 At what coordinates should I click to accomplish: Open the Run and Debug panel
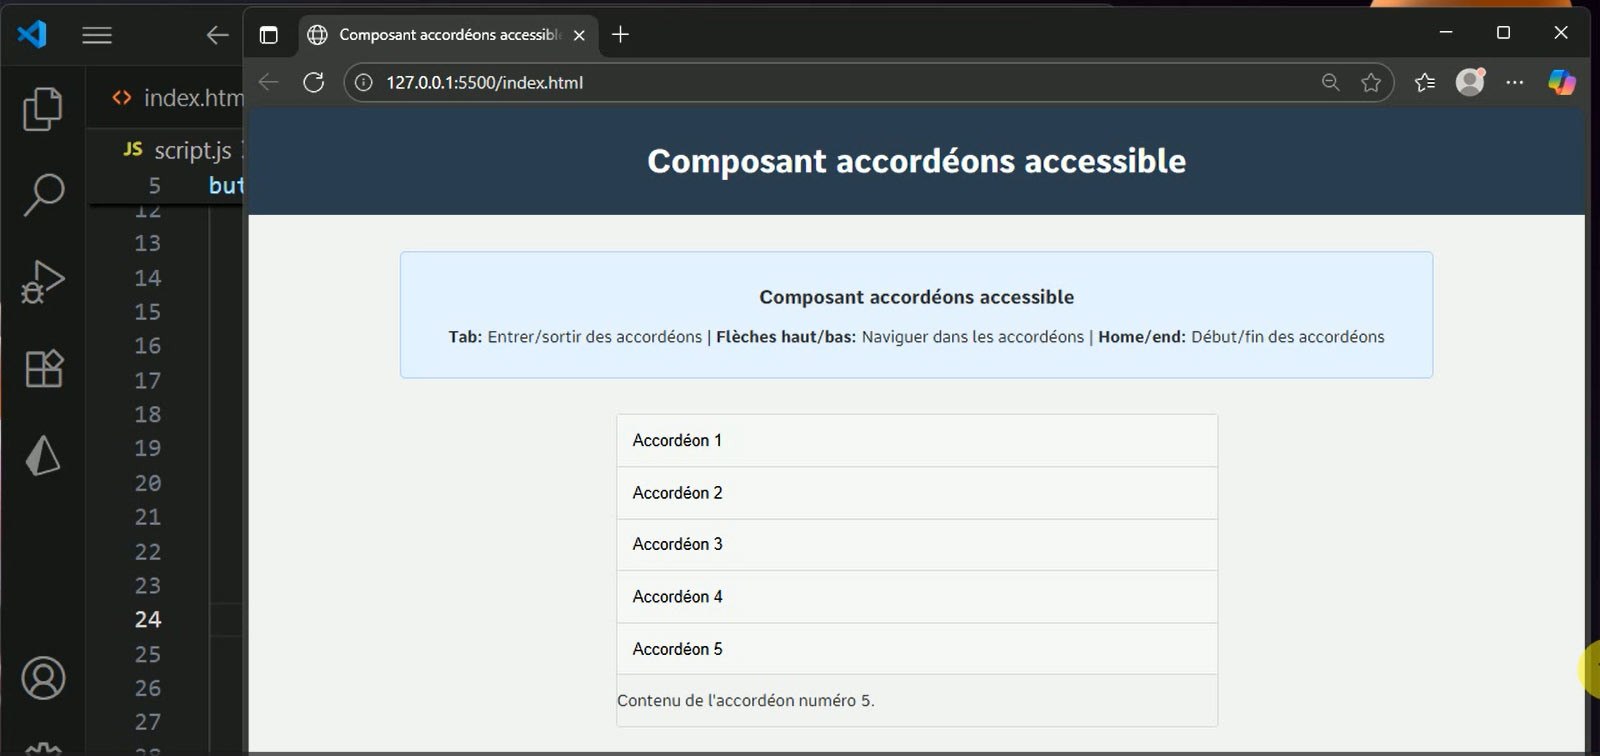(x=43, y=281)
